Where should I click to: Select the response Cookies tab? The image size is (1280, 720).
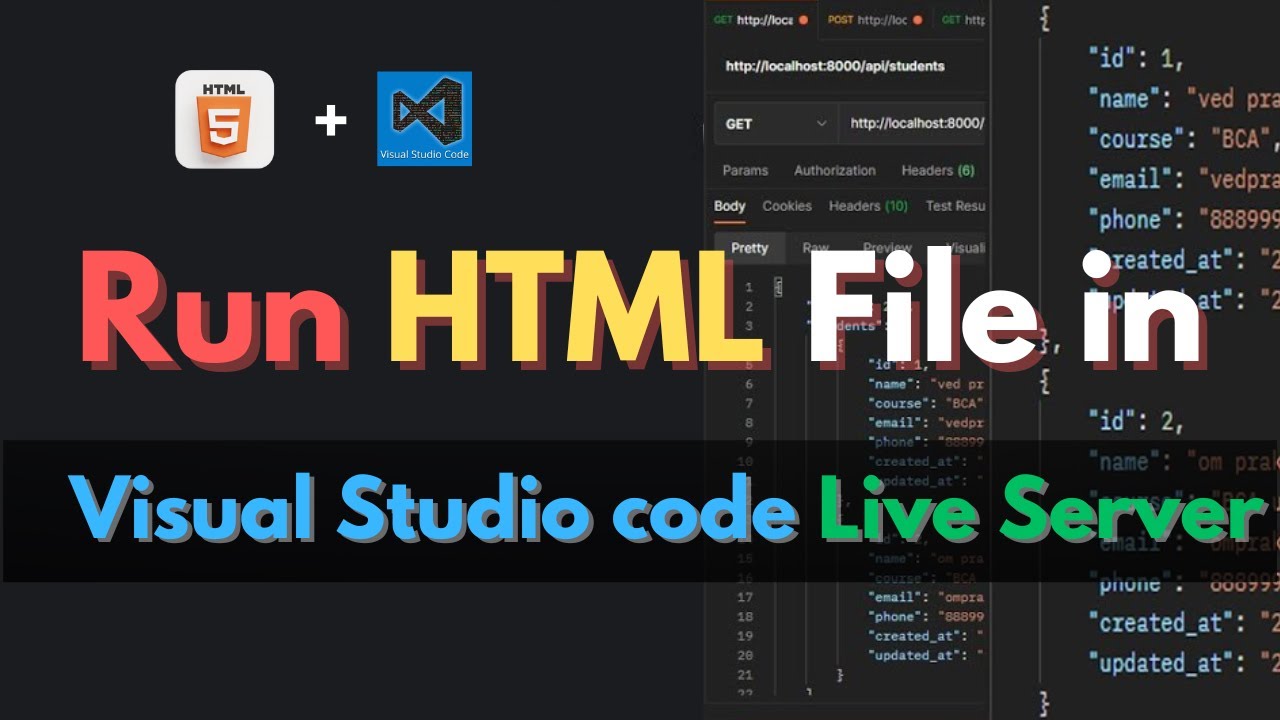[787, 206]
